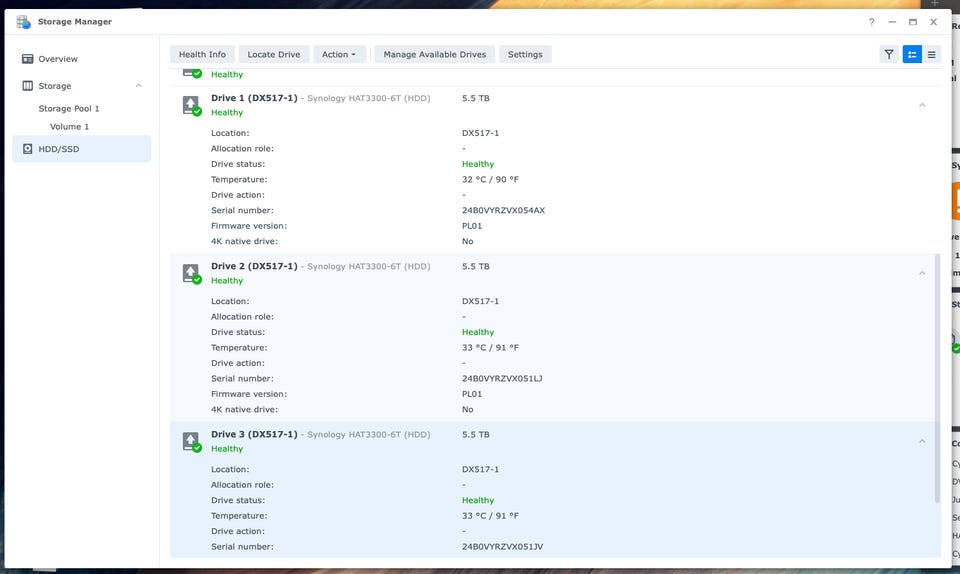Click the Storage Manager app icon
Image resolution: width=960 pixels, height=574 pixels.
tap(23, 21)
